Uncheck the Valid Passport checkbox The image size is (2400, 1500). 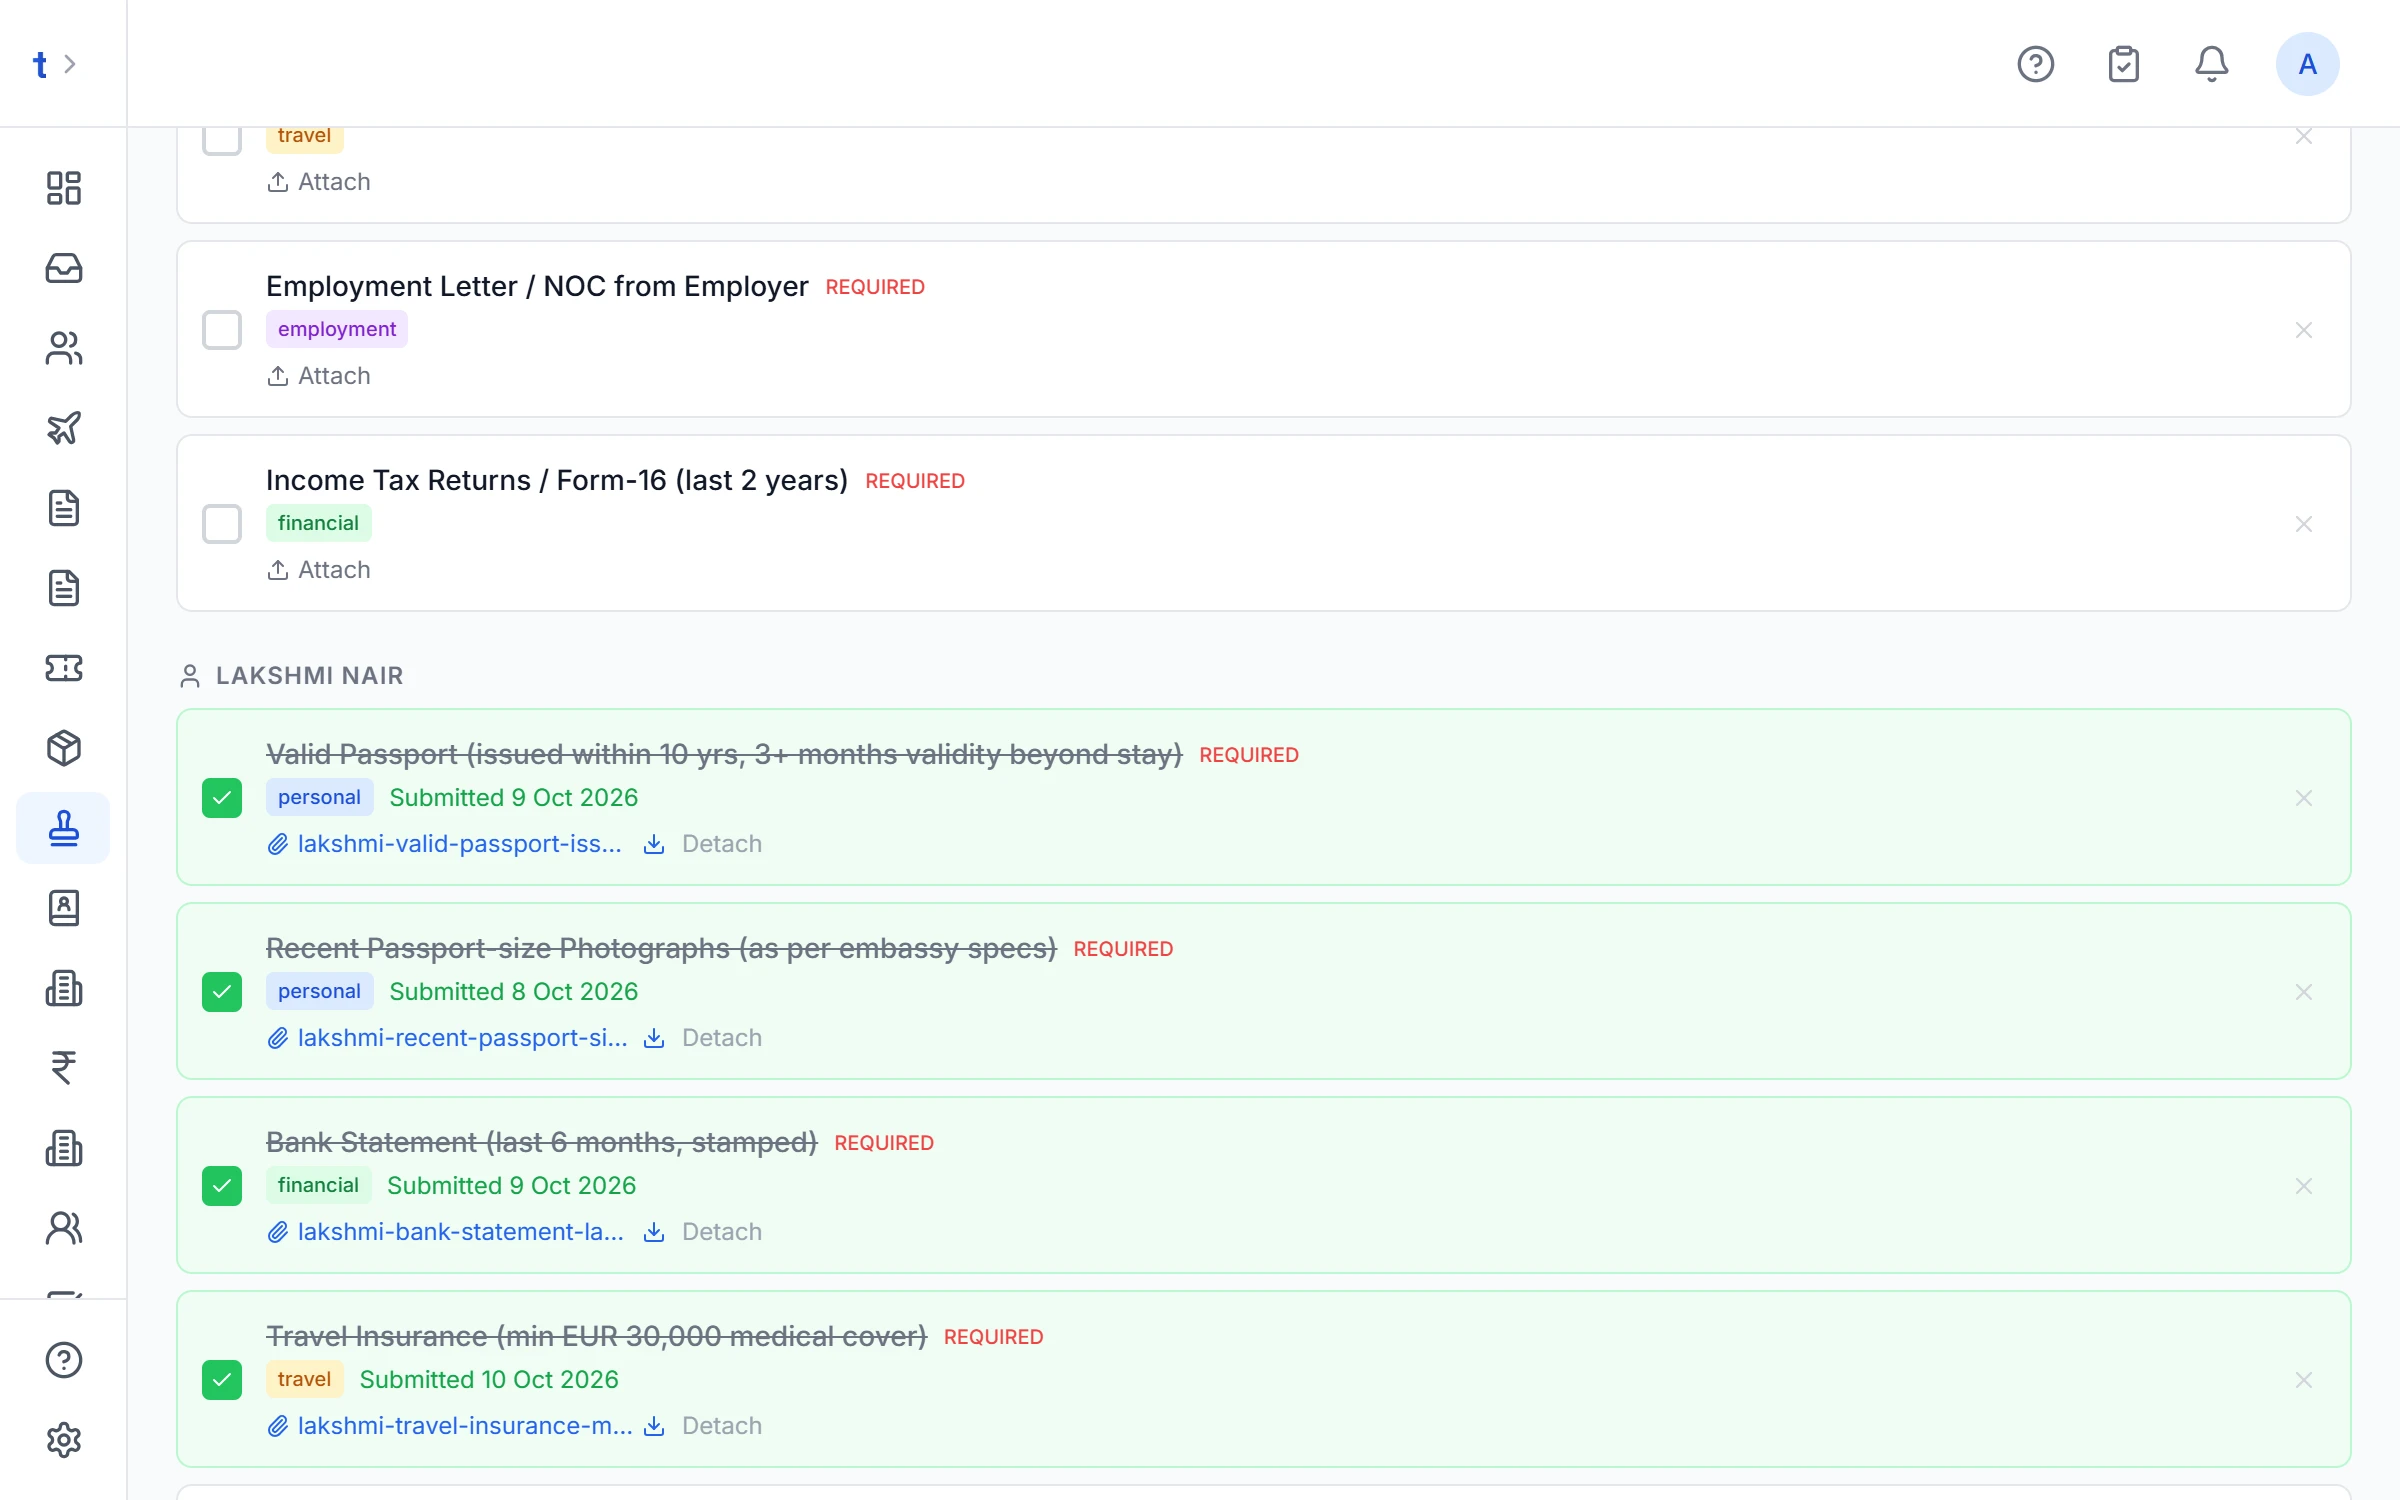pyautogui.click(x=222, y=798)
